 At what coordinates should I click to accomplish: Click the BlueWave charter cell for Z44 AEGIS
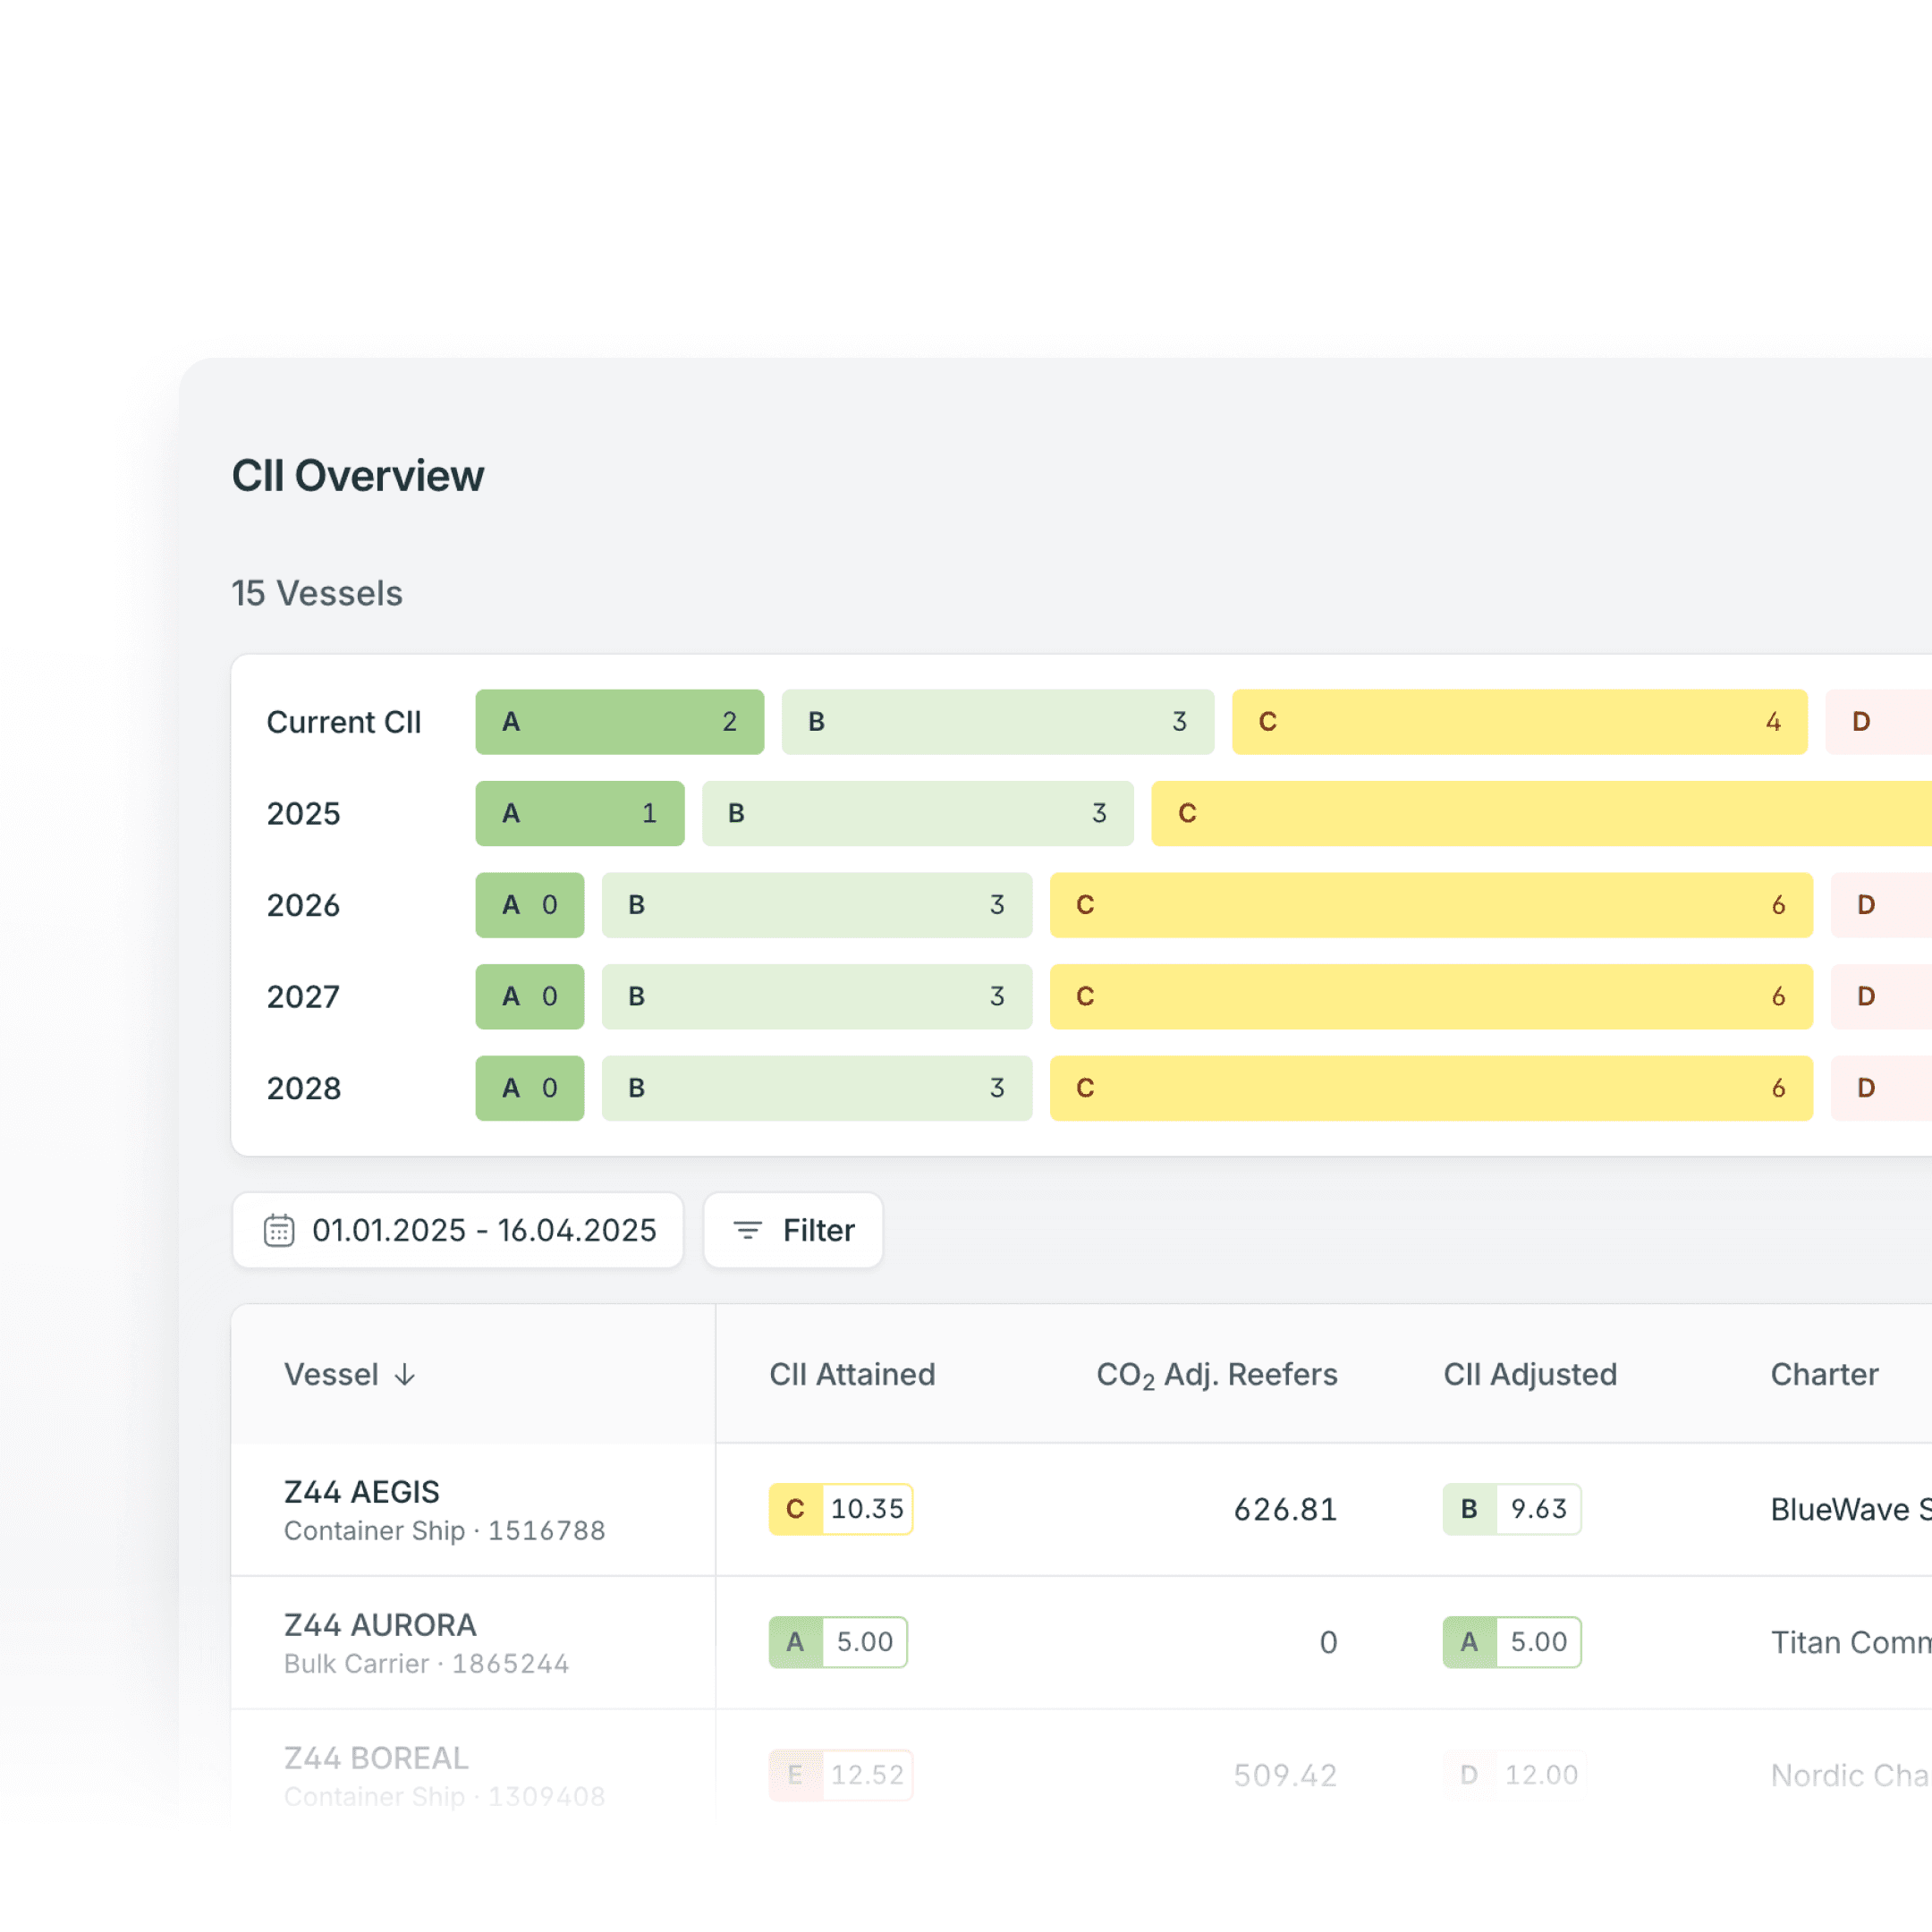tap(1851, 1509)
